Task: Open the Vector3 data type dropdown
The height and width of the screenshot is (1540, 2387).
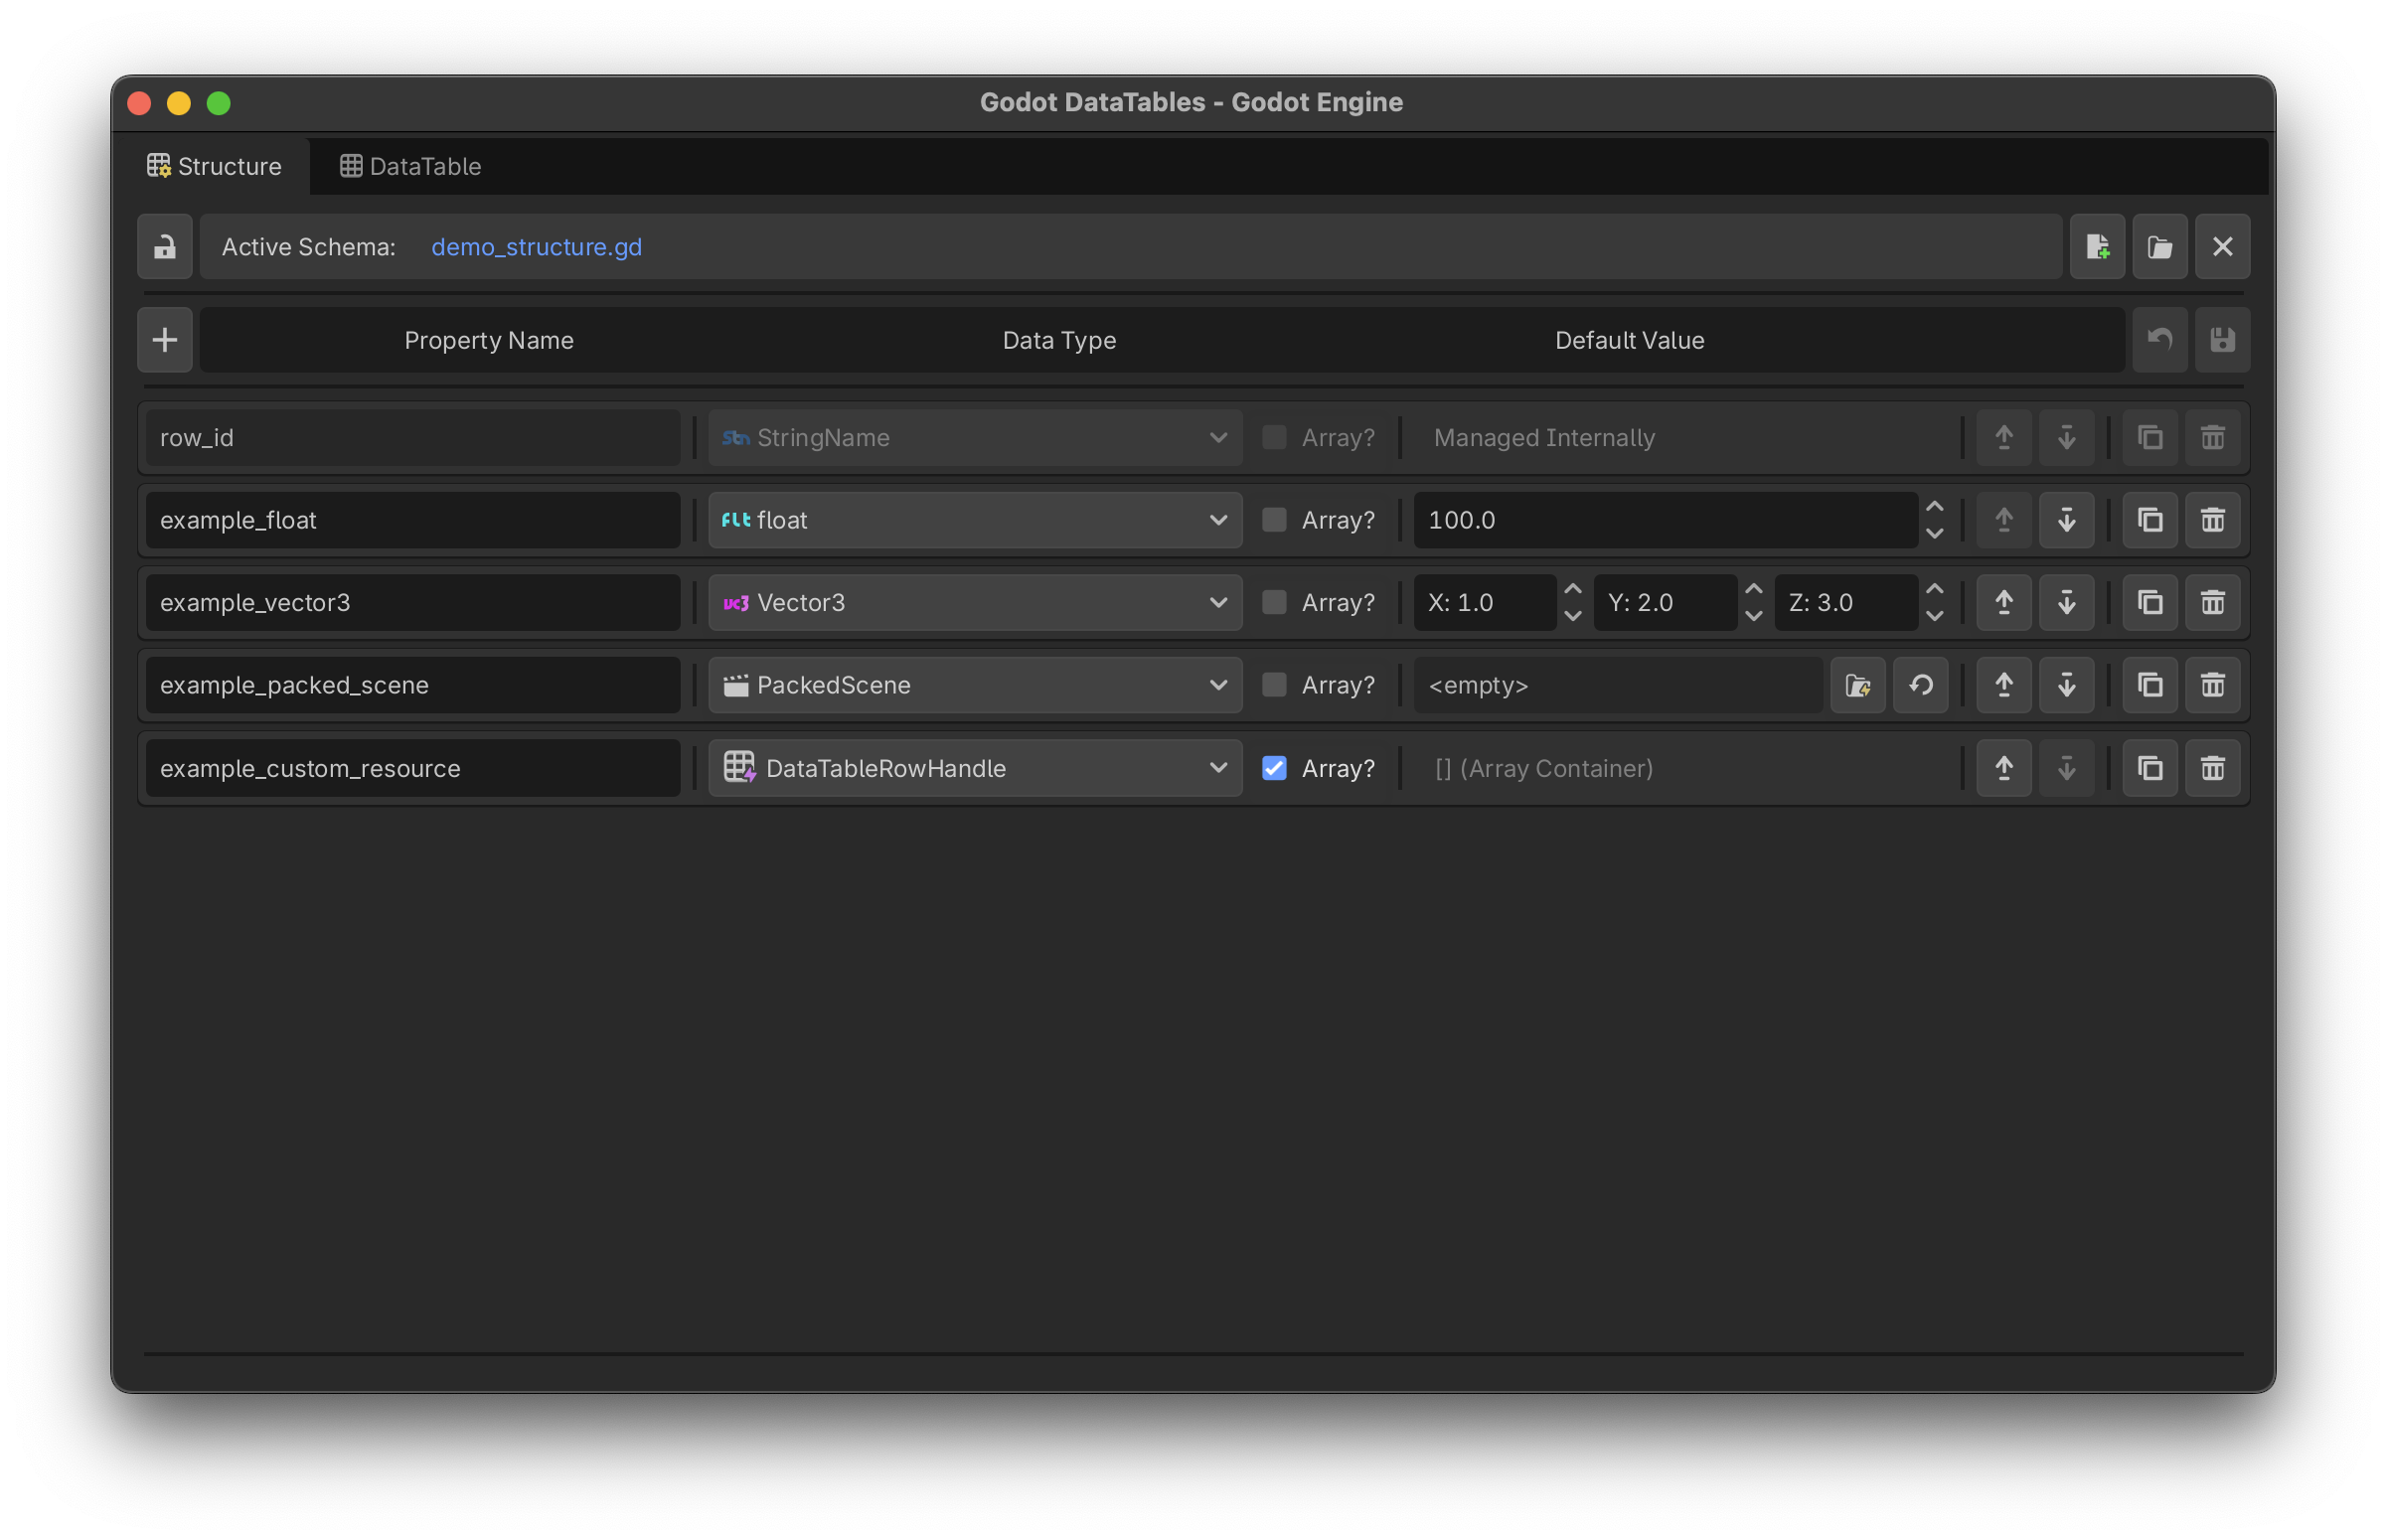Action: (x=975, y=603)
